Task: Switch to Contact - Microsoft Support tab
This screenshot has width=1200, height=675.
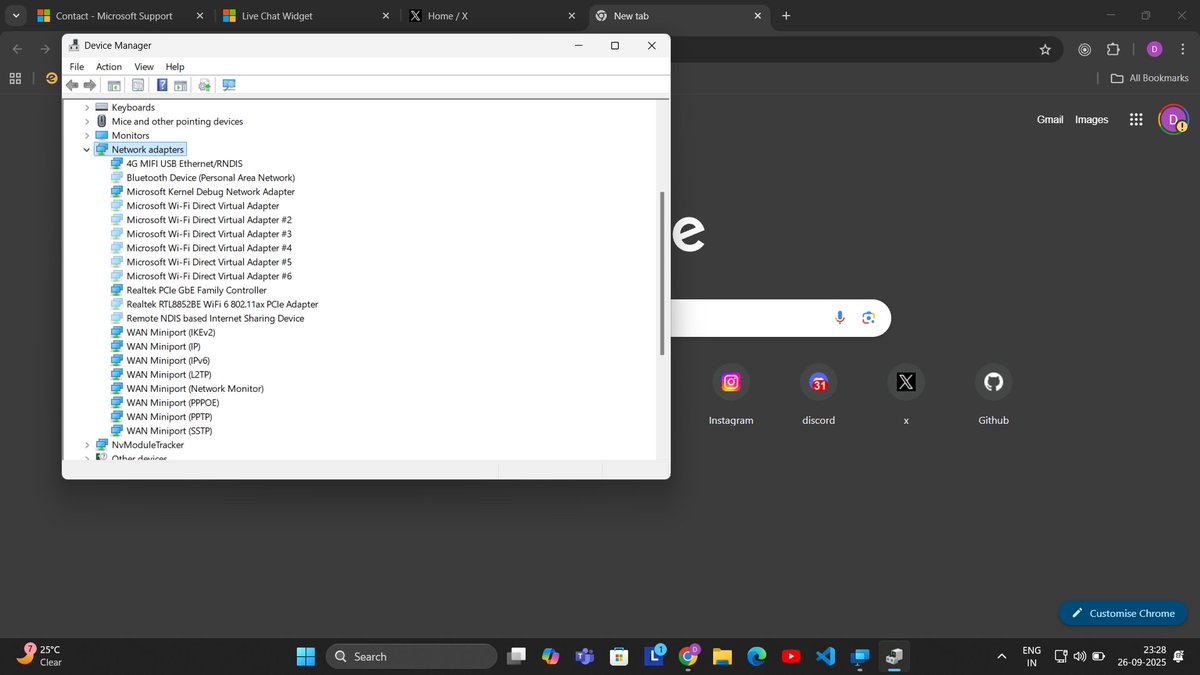Action: (121, 16)
